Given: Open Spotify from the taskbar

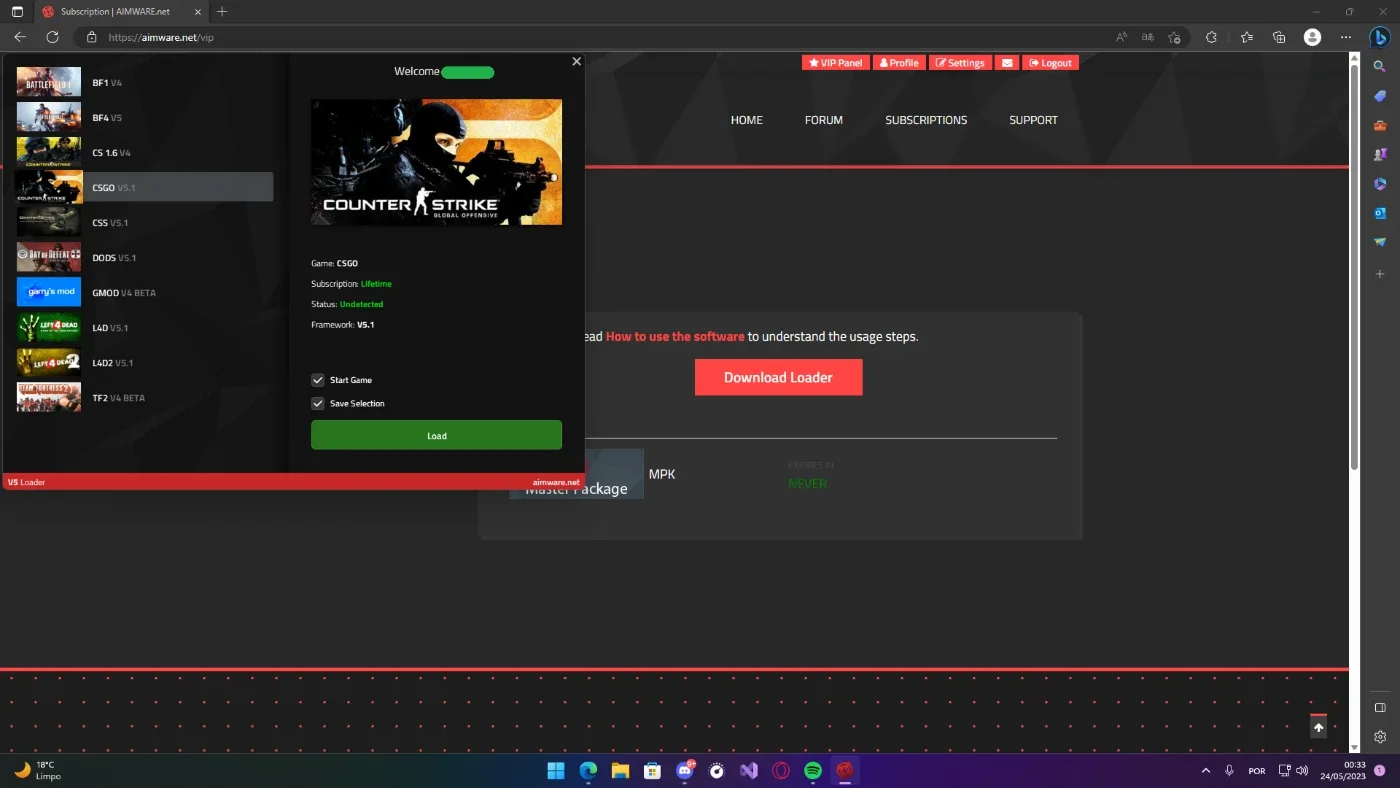Looking at the screenshot, I should [x=813, y=770].
